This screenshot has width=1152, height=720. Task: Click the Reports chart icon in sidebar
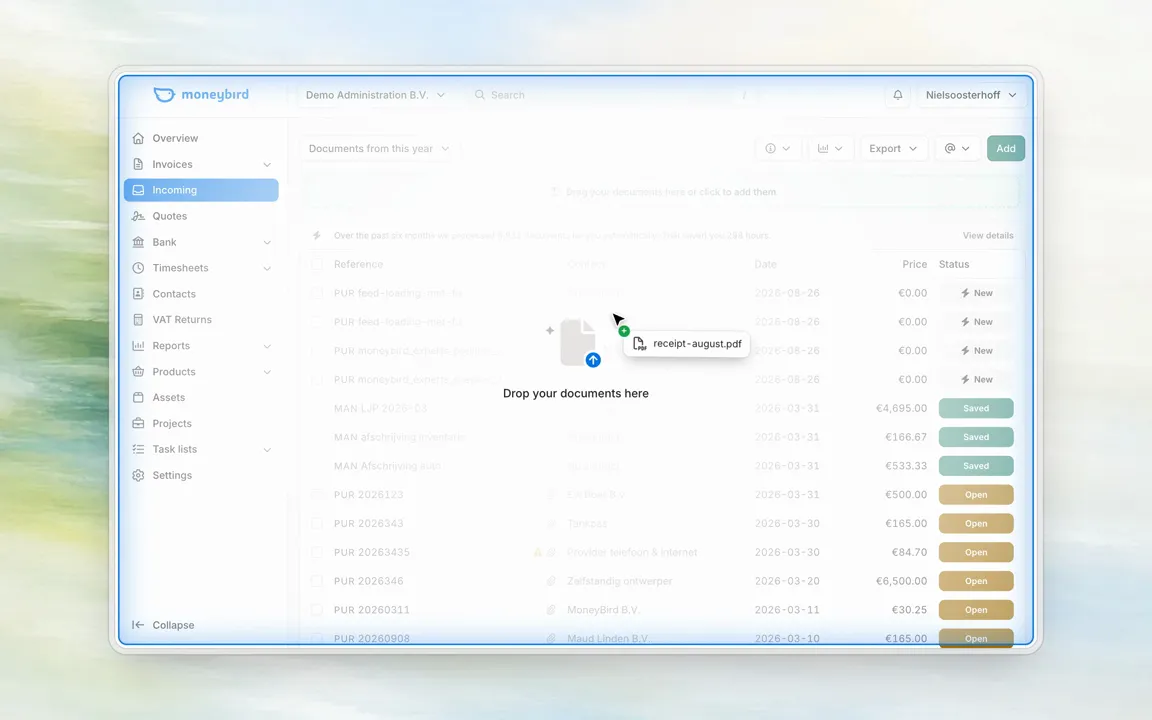click(138, 345)
